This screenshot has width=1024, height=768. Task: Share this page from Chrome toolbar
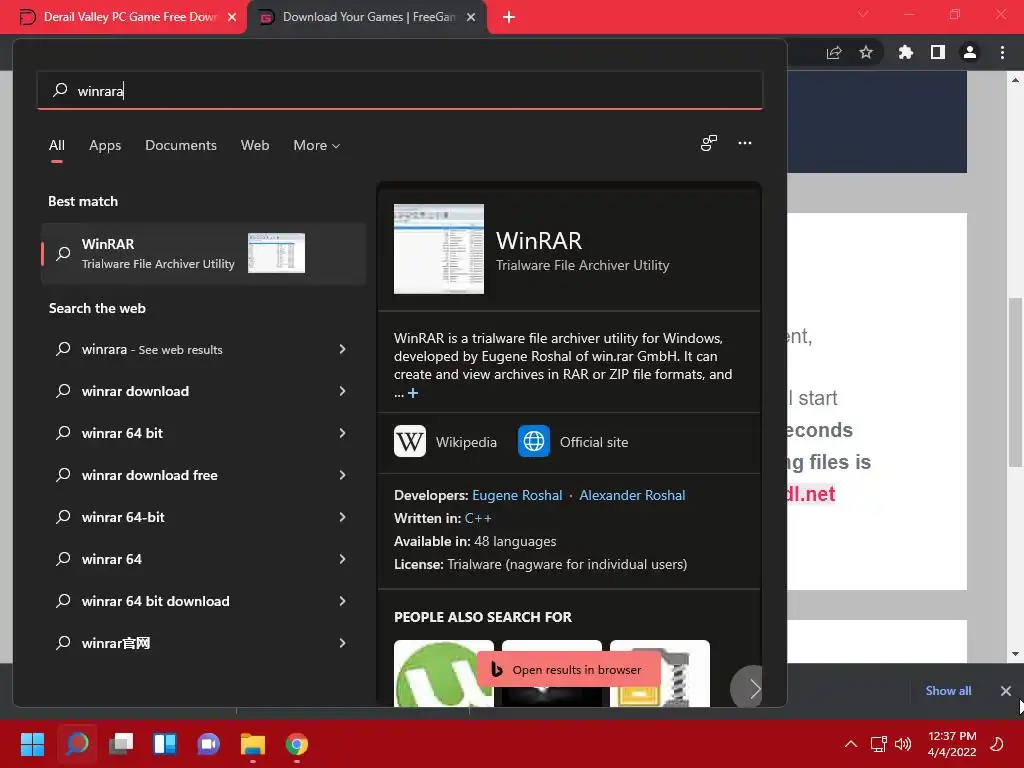tap(833, 52)
